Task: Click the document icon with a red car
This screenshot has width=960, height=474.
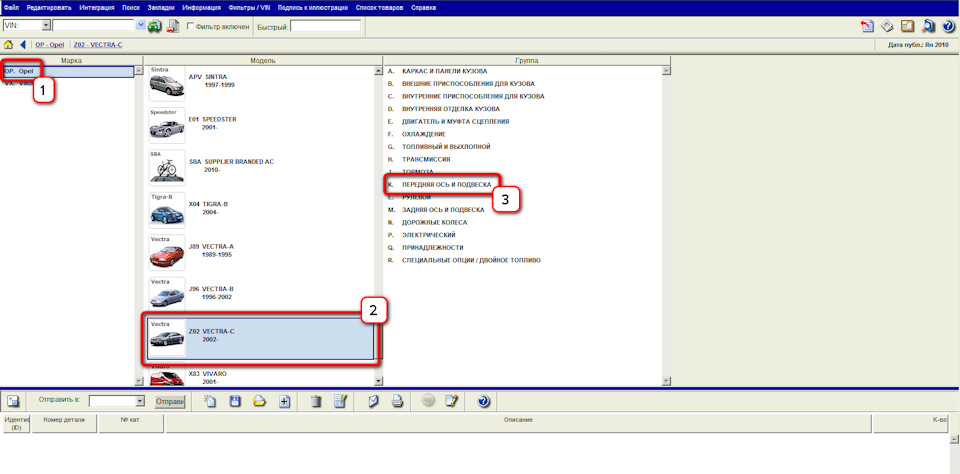Action: coord(173,26)
